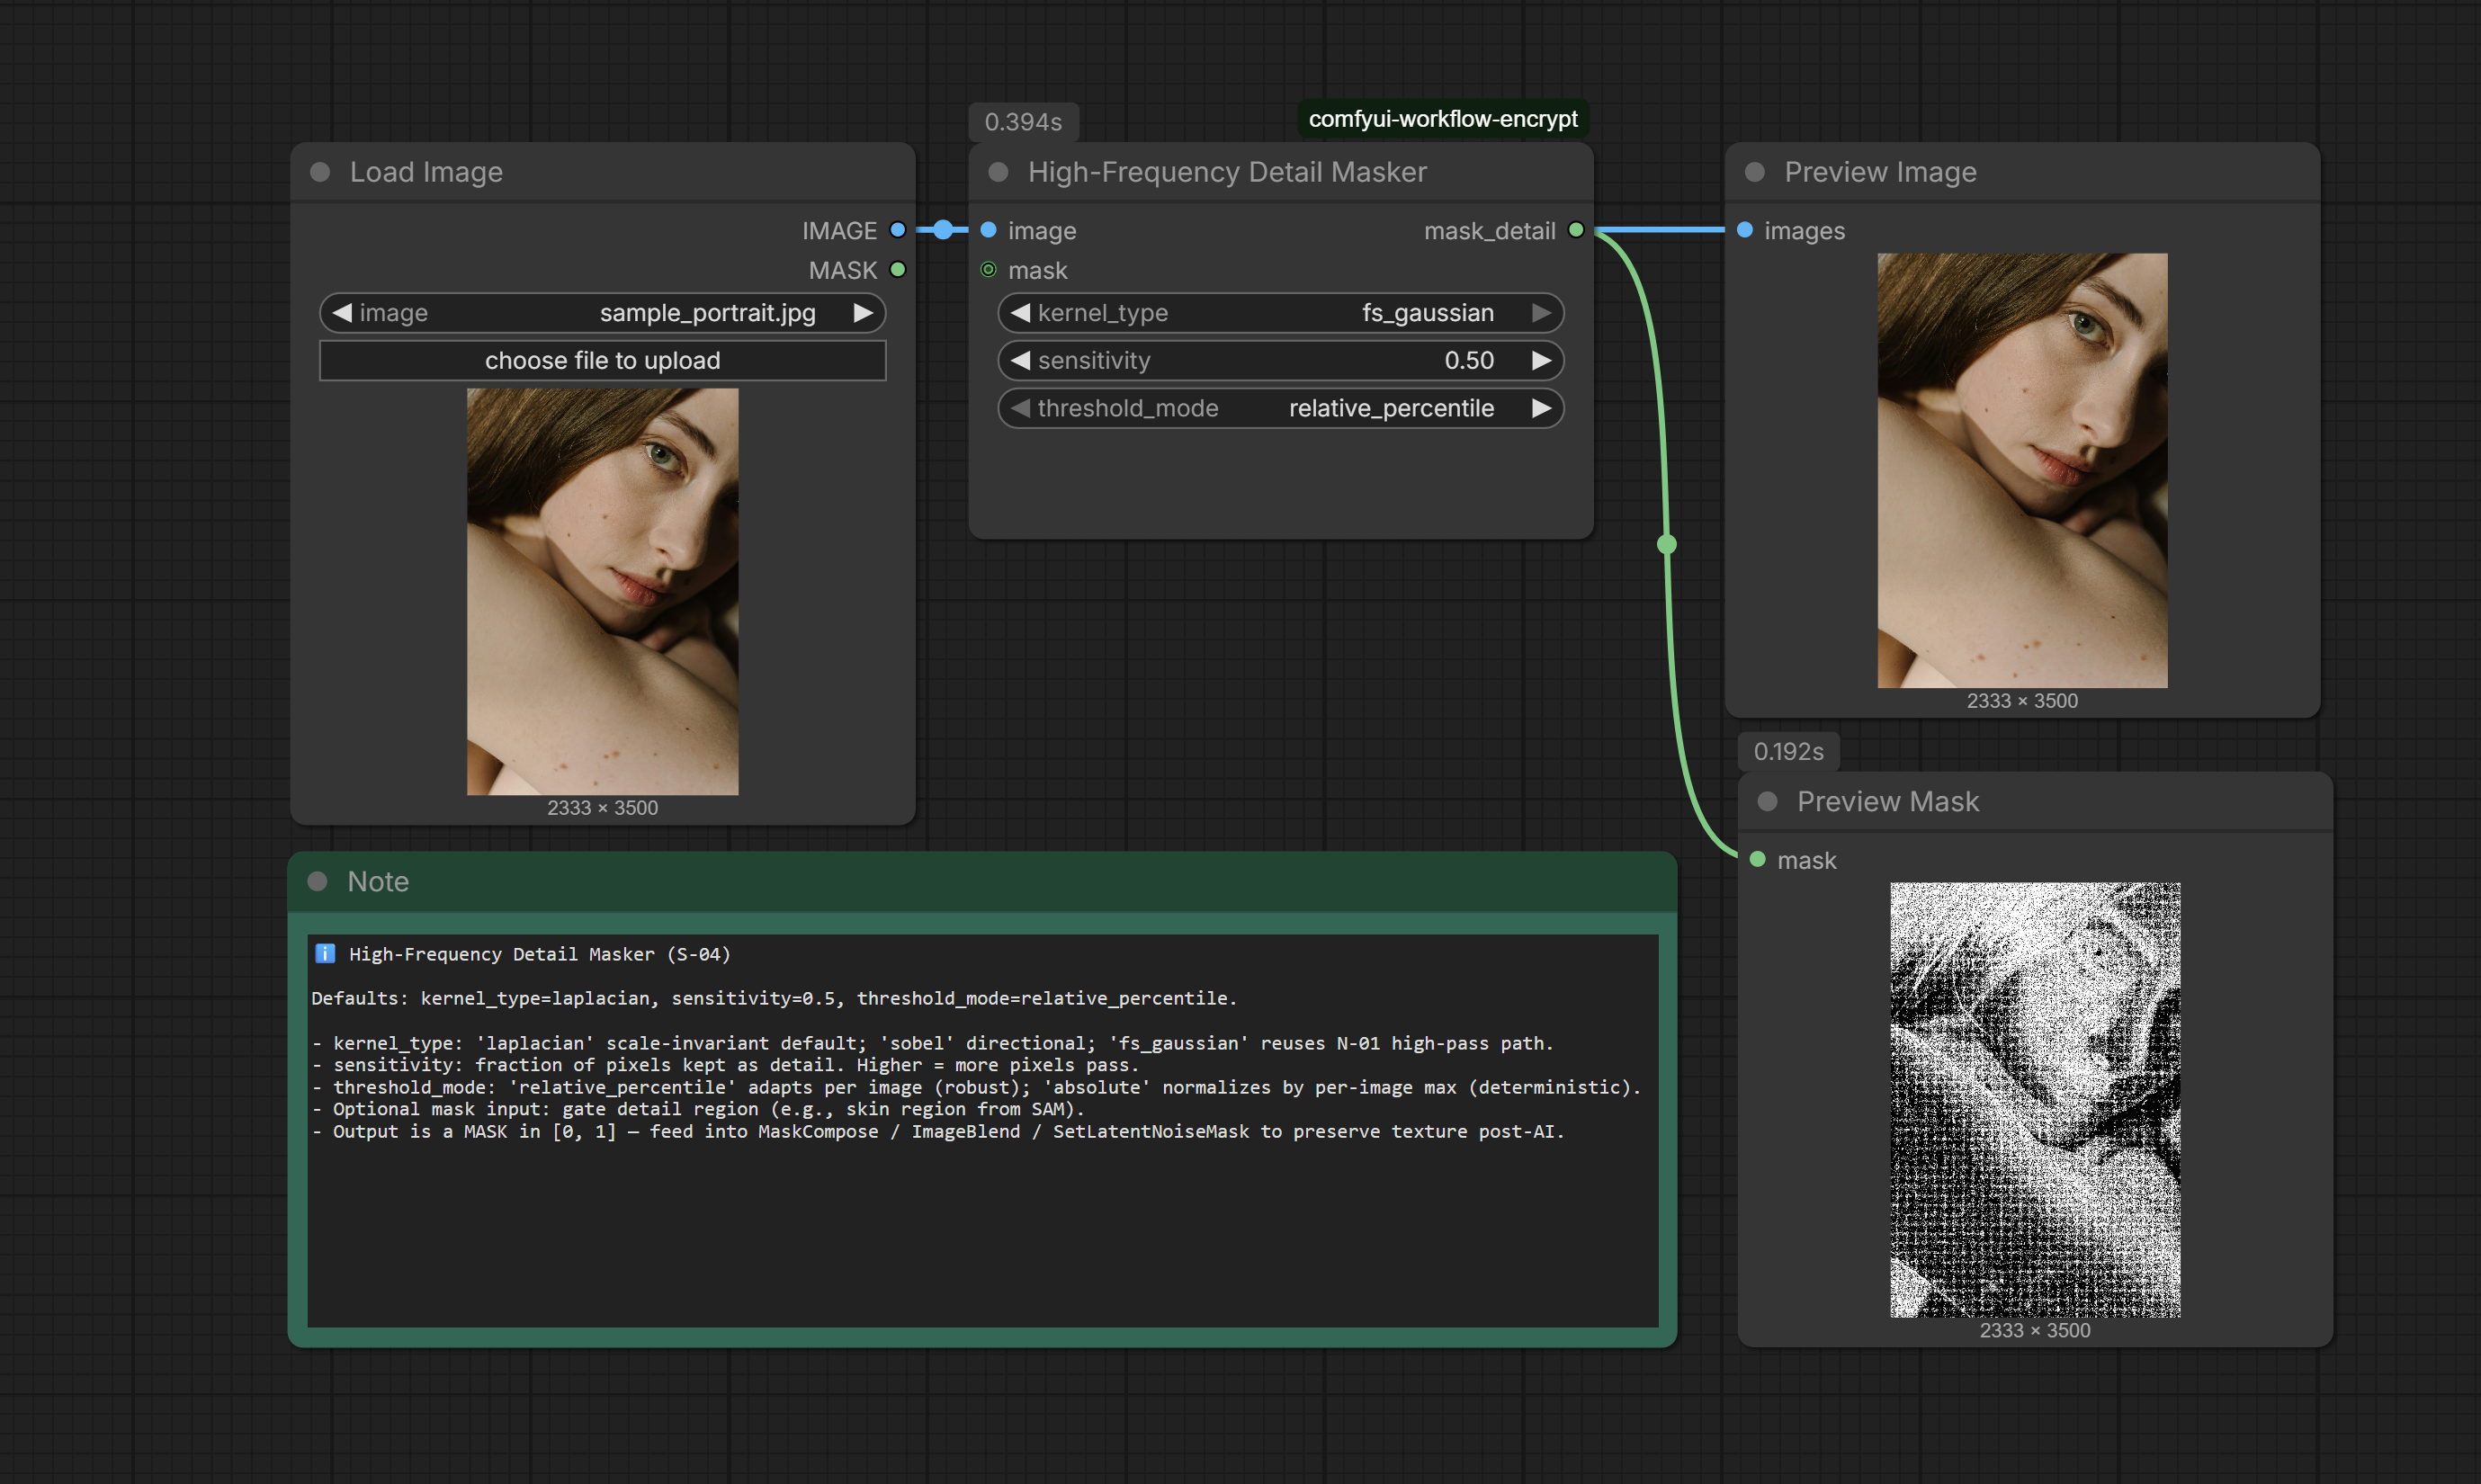The image size is (2481, 1484).
Task: Click the green link midpoint dot to Preview Mask
Action: pyautogui.click(x=1667, y=544)
